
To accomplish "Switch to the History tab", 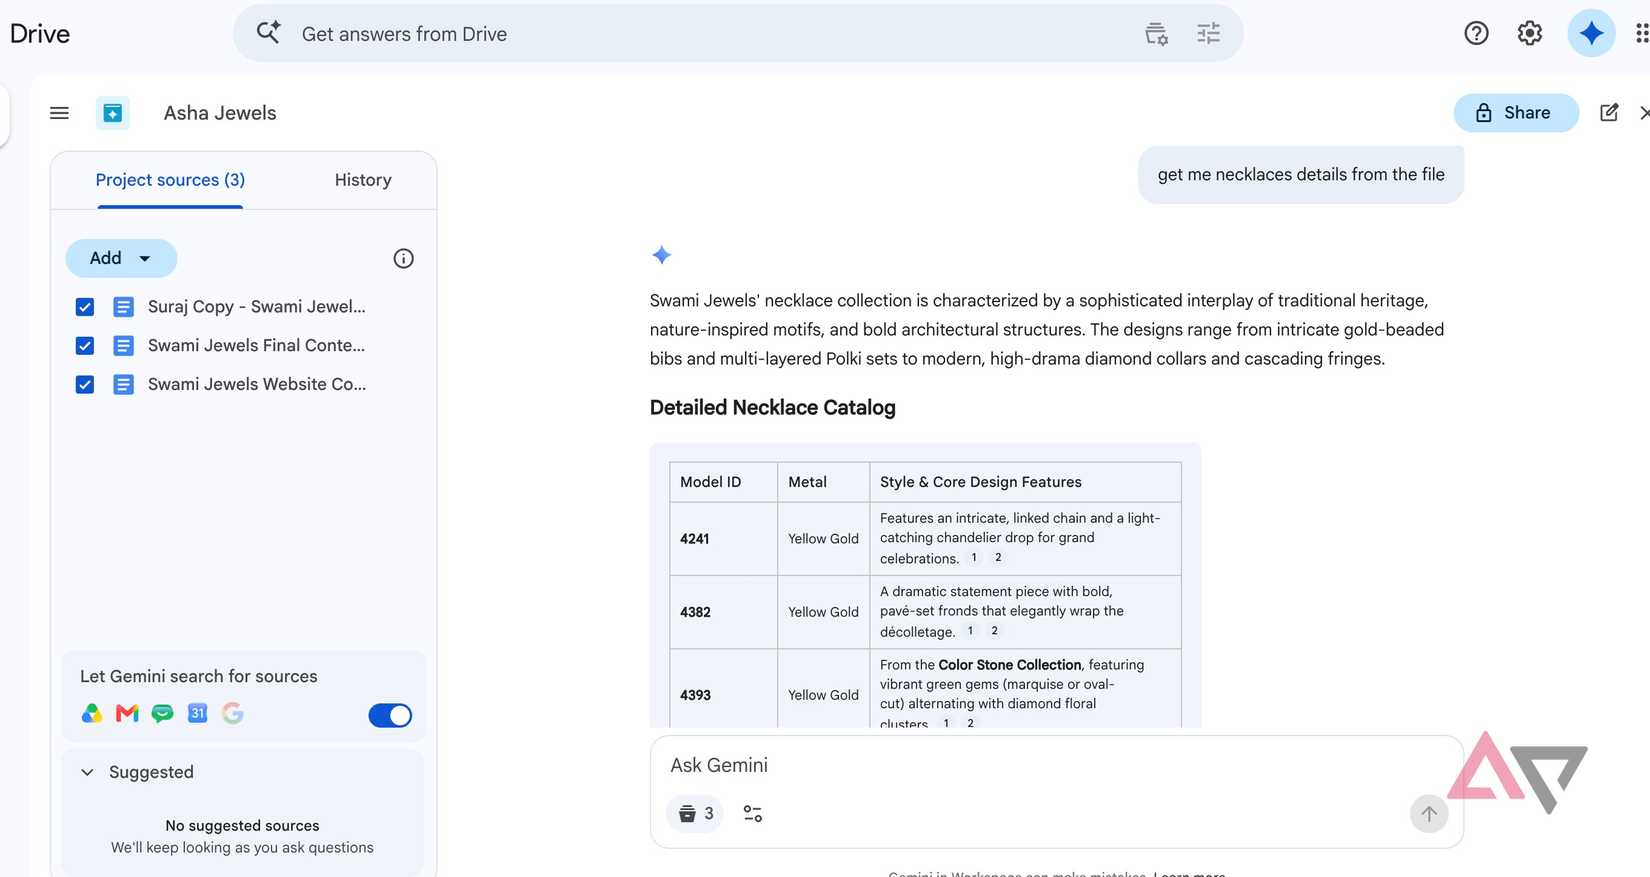I will pos(363,180).
